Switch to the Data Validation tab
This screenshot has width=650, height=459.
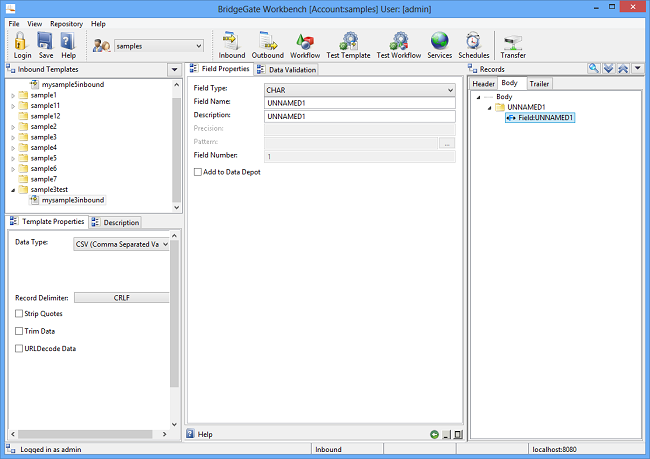point(286,70)
